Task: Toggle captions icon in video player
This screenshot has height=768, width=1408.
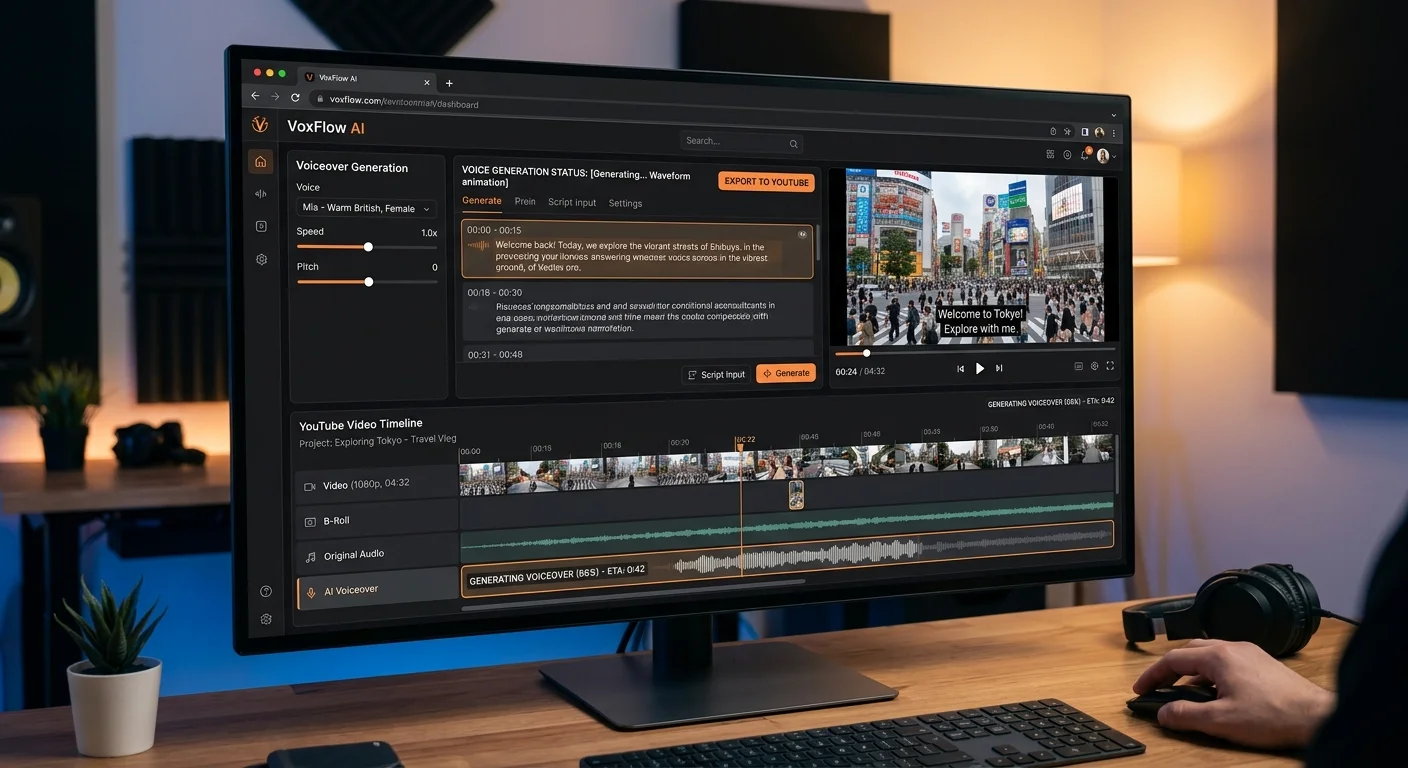Action: pos(1079,366)
